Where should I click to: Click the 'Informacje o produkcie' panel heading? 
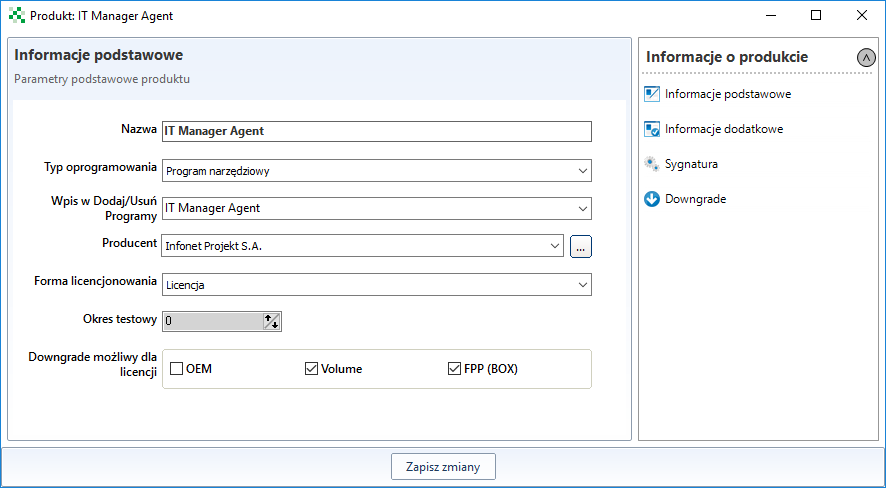pos(727,57)
